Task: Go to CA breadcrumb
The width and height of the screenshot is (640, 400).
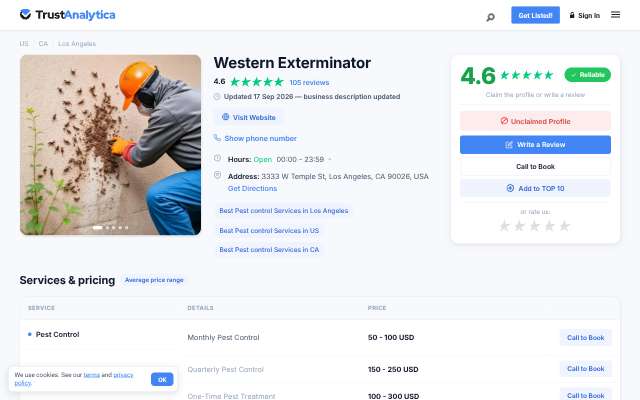Action: tap(43, 44)
